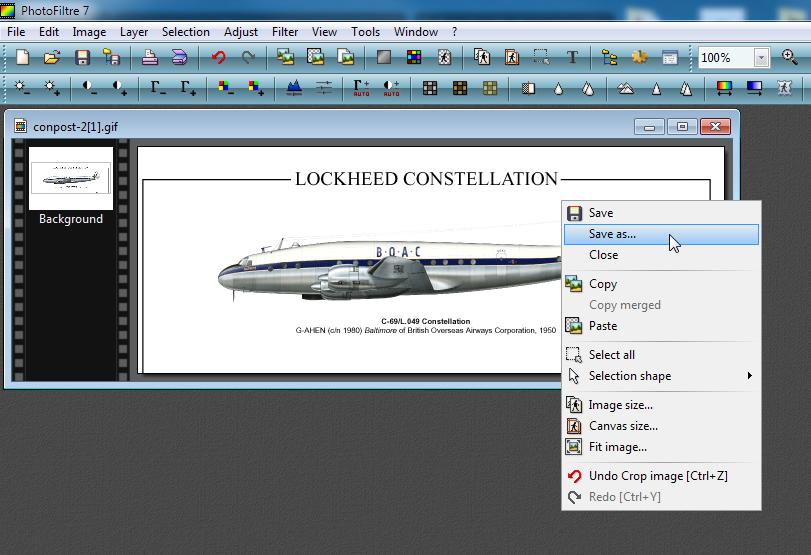Choose Close in the context menu
The height and width of the screenshot is (555, 811).
pos(661,254)
